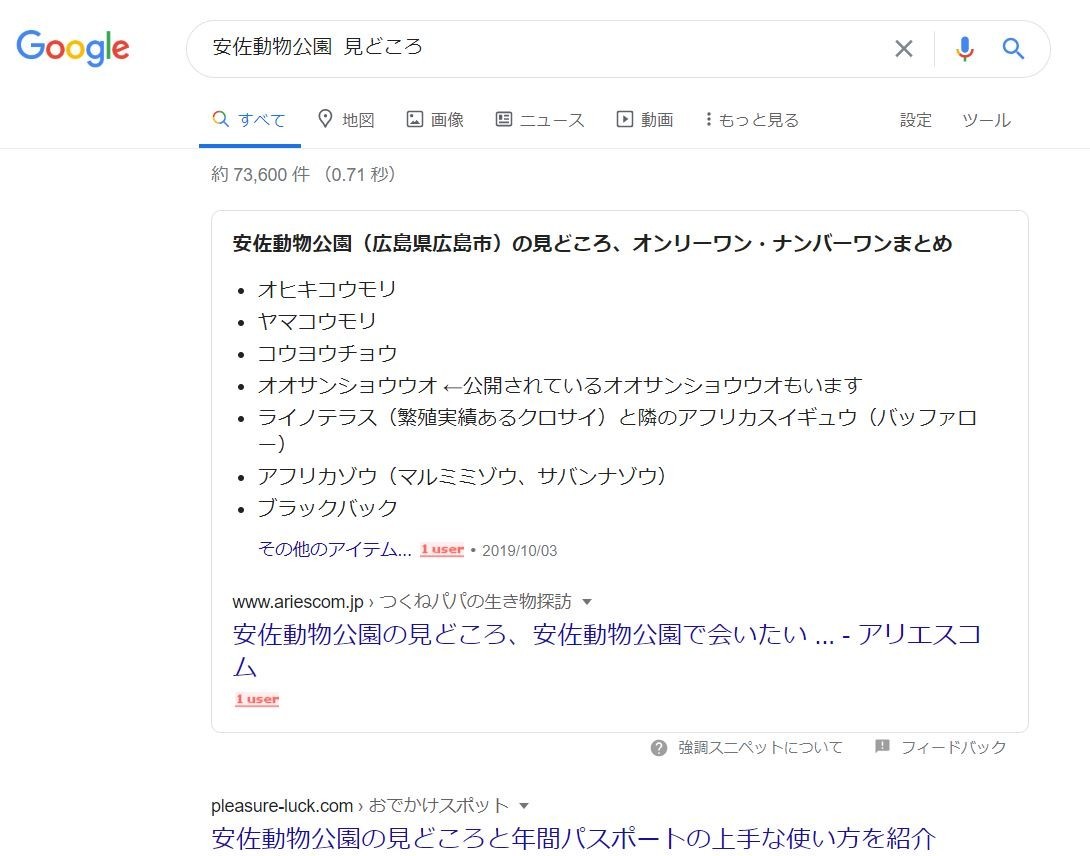
Task: Expand dropdown arrow next to つくねパパの生き物探訪
Action: tap(587, 601)
